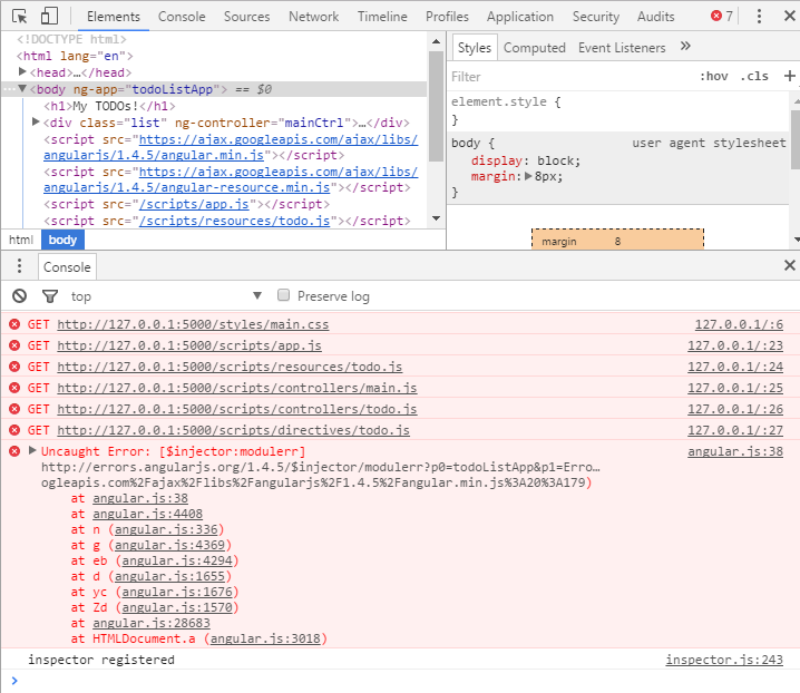Clear the console with the ban icon
Viewport: 800px width, 693px height.
[19, 296]
